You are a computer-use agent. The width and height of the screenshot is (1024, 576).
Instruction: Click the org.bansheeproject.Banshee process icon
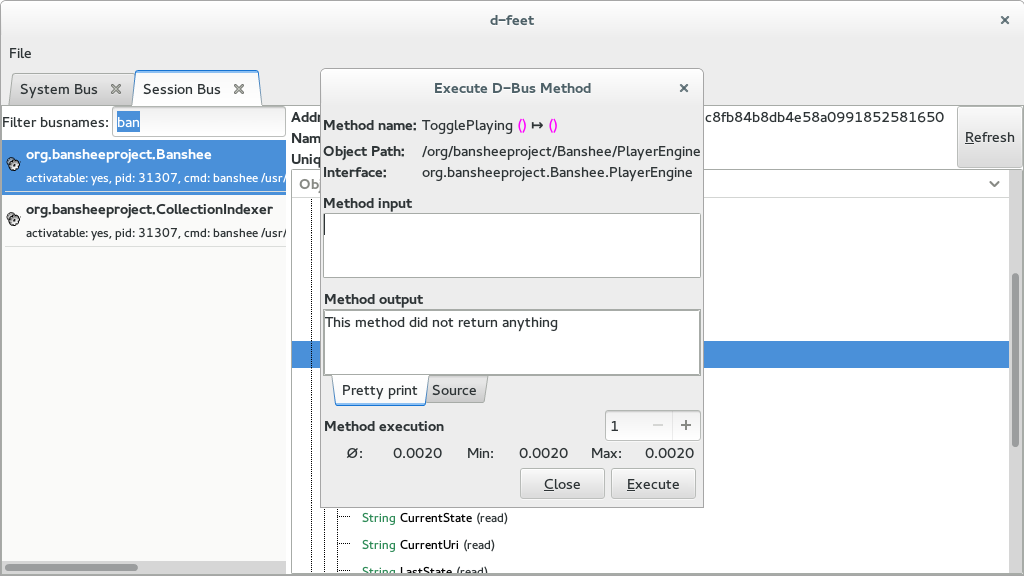coord(13,164)
